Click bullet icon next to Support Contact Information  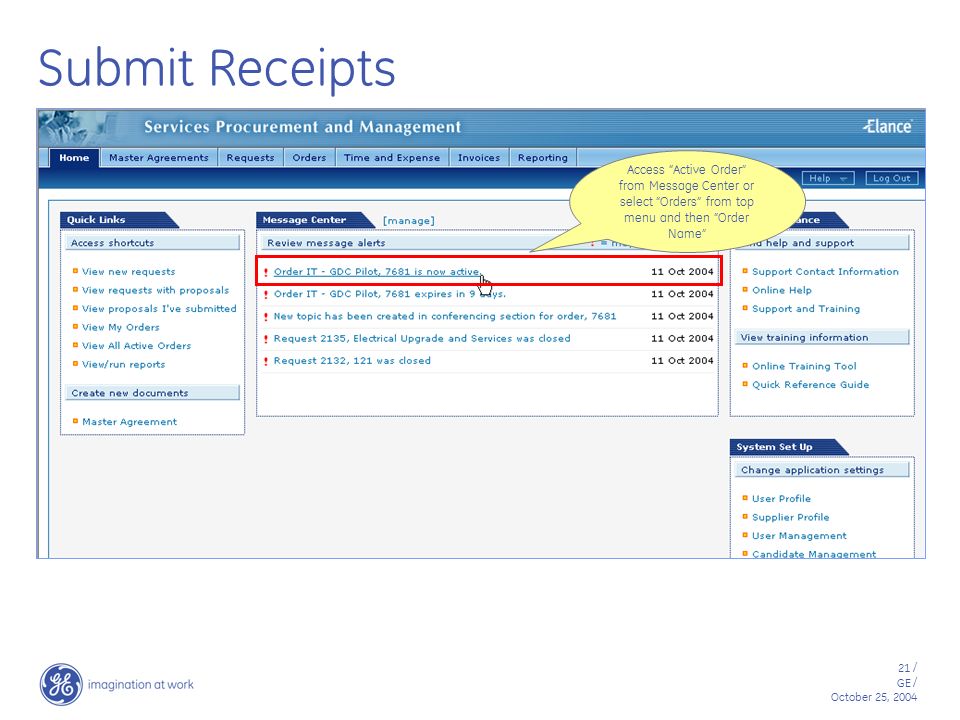(745, 271)
